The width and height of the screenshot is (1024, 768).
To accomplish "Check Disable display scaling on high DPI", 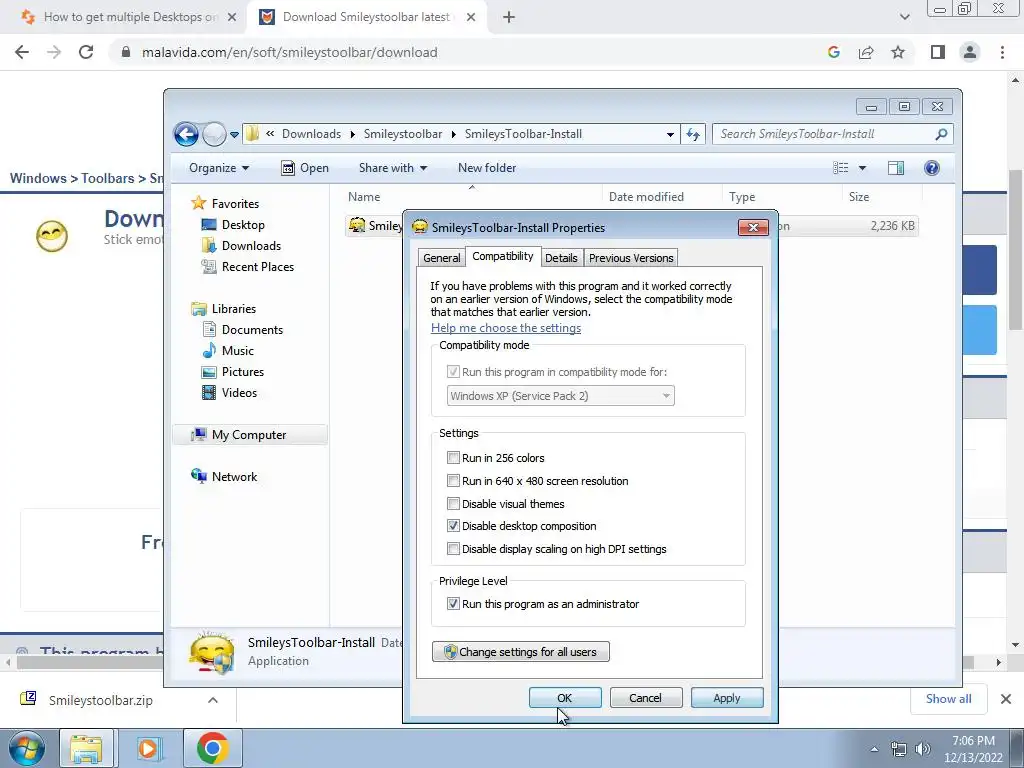I will [453, 549].
